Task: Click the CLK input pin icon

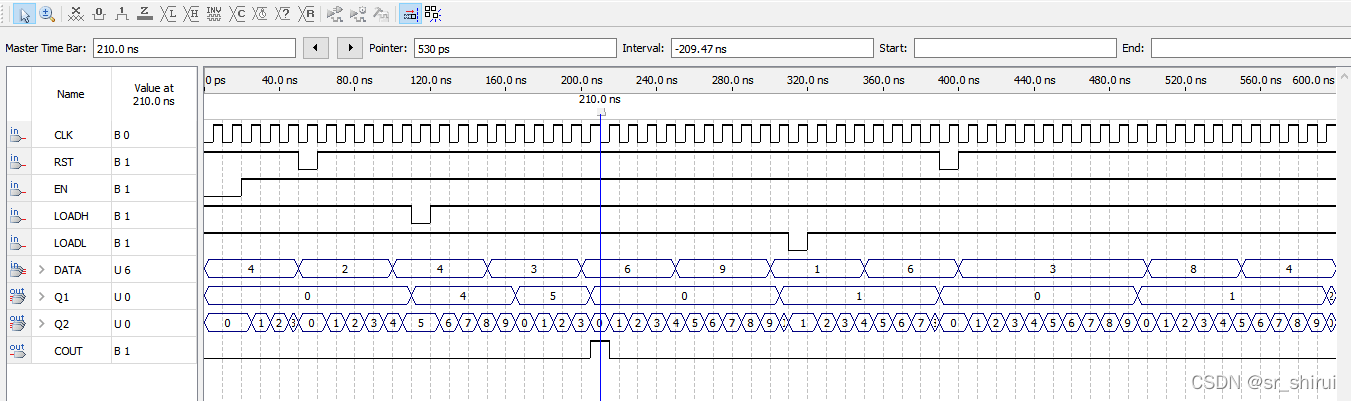Action: (17, 134)
